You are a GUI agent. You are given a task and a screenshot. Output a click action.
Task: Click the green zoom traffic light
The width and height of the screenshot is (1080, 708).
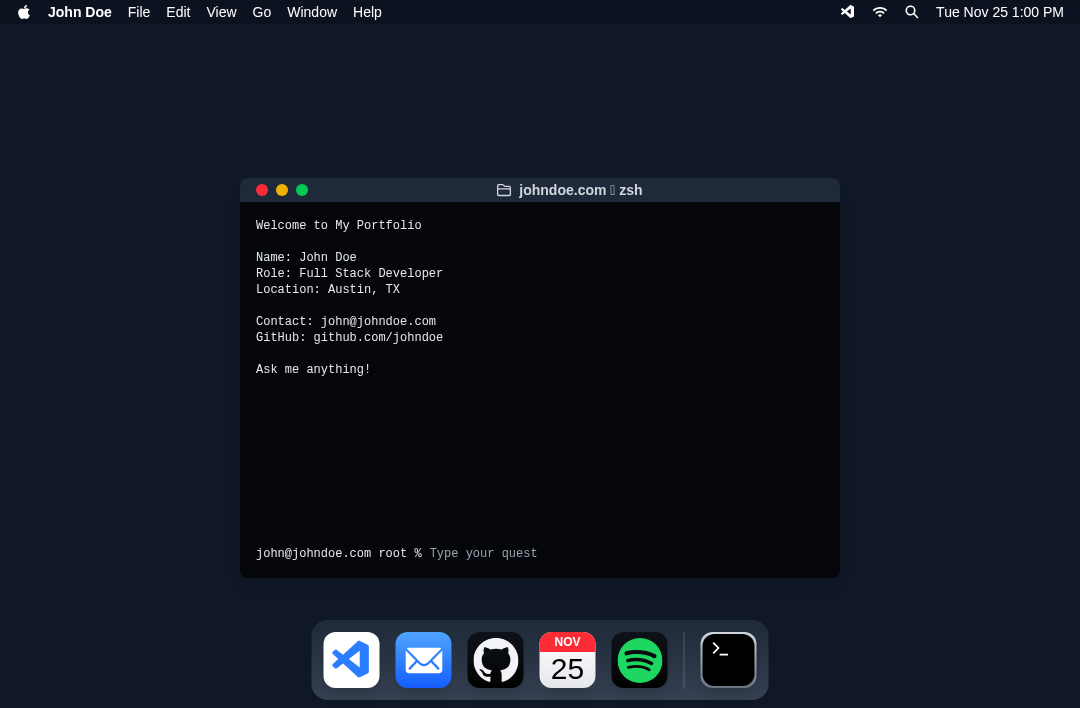(x=302, y=190)
